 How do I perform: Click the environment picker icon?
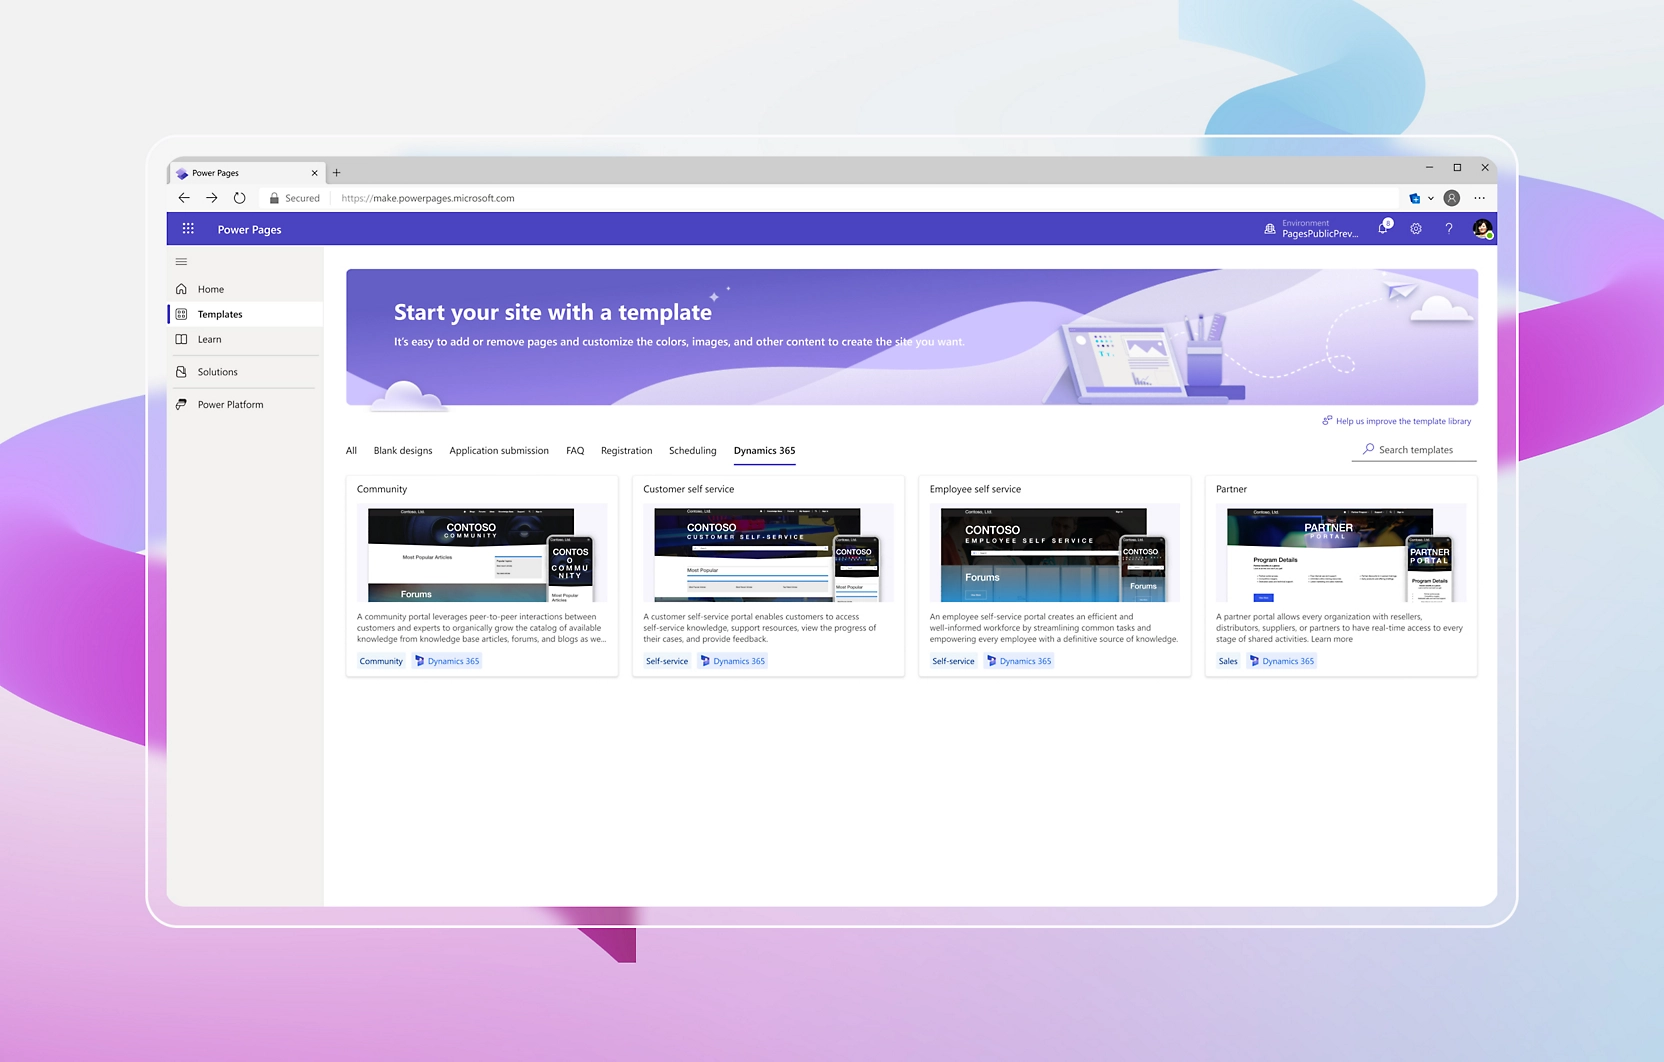click(x=1270, y=229)
